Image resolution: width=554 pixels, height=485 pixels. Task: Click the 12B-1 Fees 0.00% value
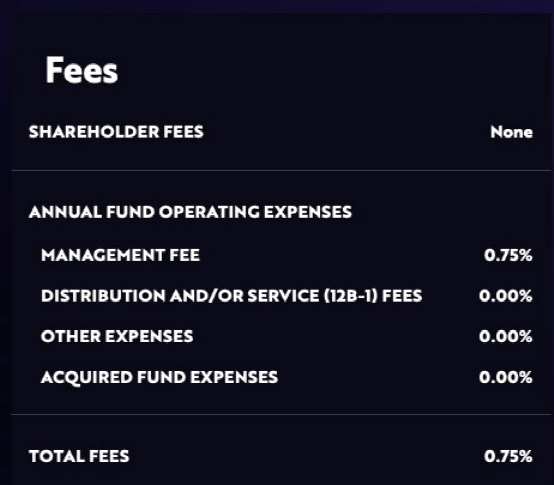click(506, 296)
